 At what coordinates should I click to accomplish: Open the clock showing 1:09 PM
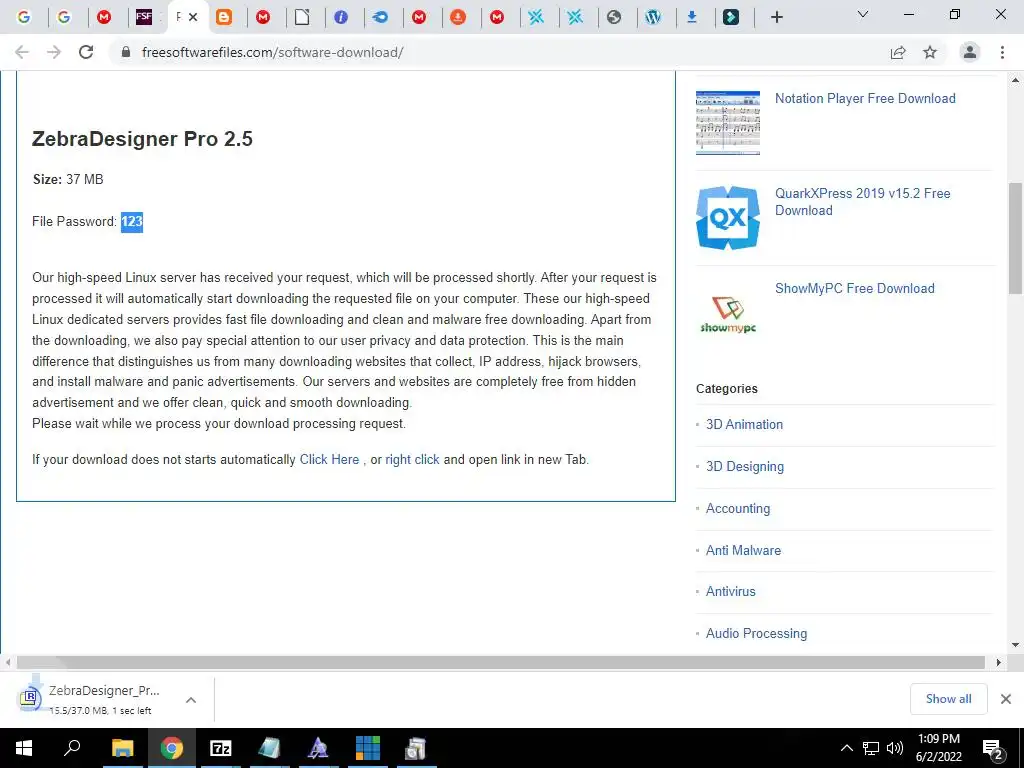[939, 748]
